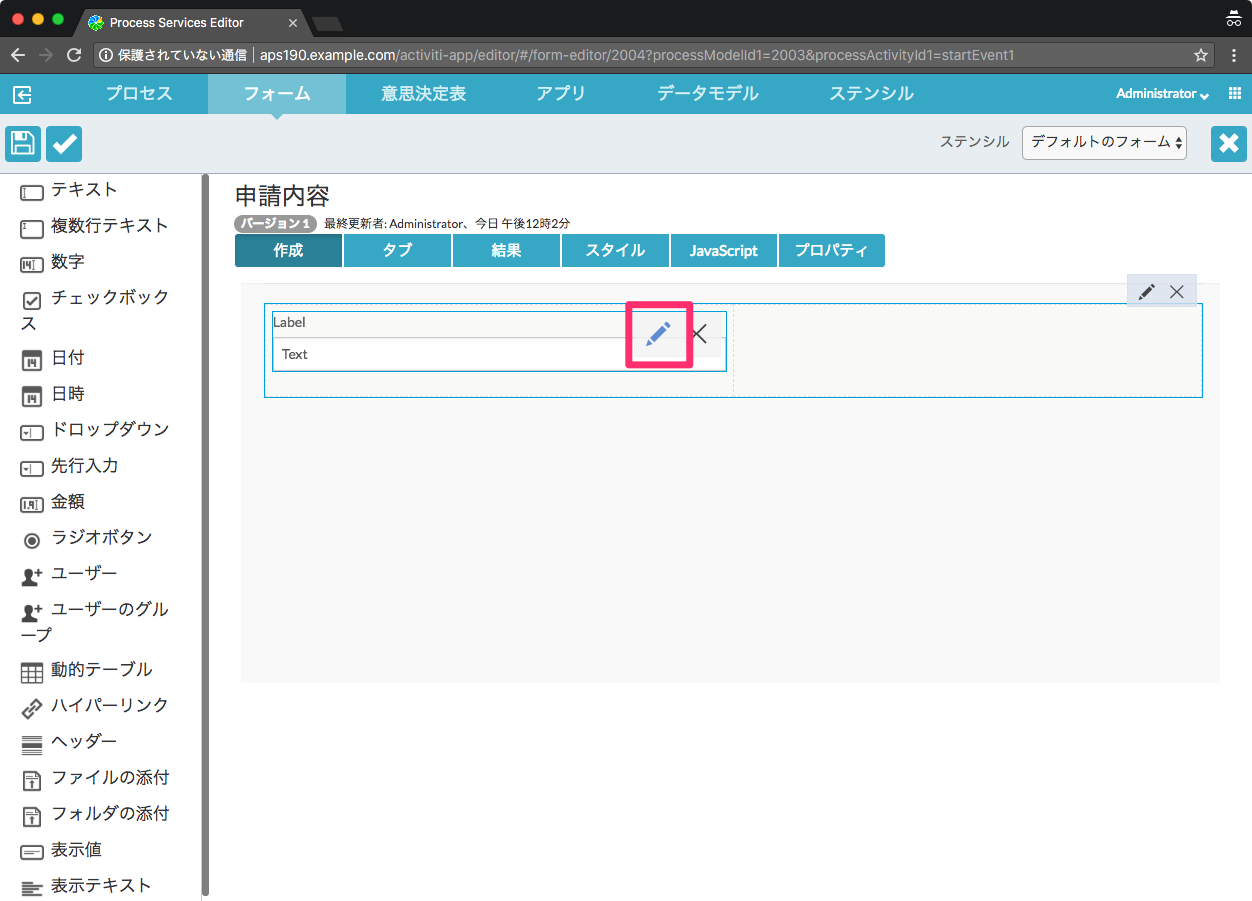Edit the container using top-right pencil icon

(1147, 291)
